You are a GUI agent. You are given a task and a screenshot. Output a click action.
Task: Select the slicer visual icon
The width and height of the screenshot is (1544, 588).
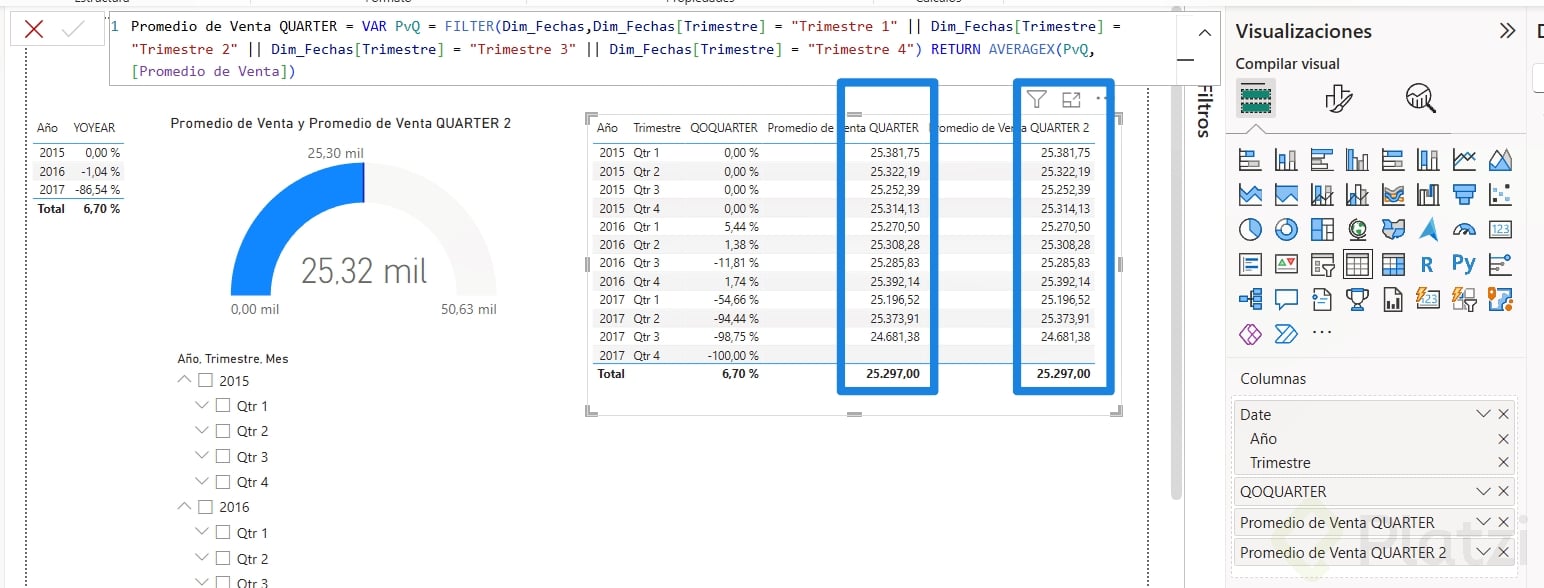point(1321,265)
